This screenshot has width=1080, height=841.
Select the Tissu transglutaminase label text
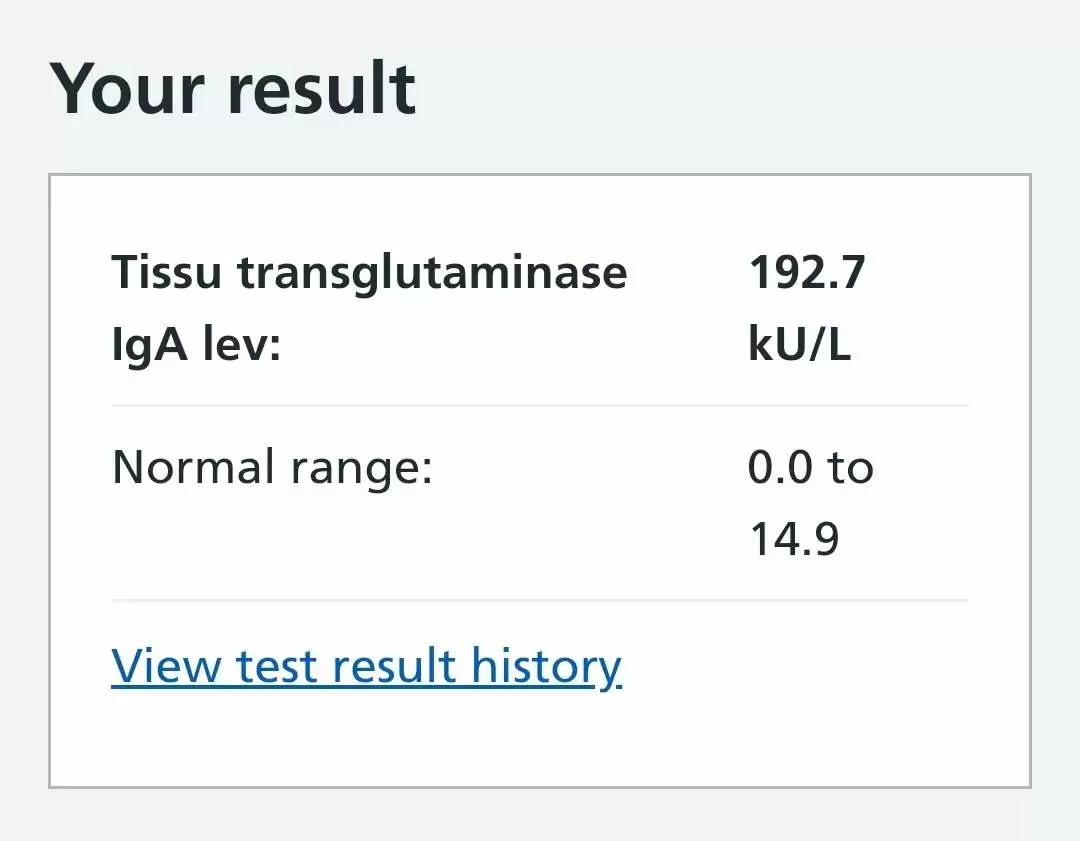[369, 273]
